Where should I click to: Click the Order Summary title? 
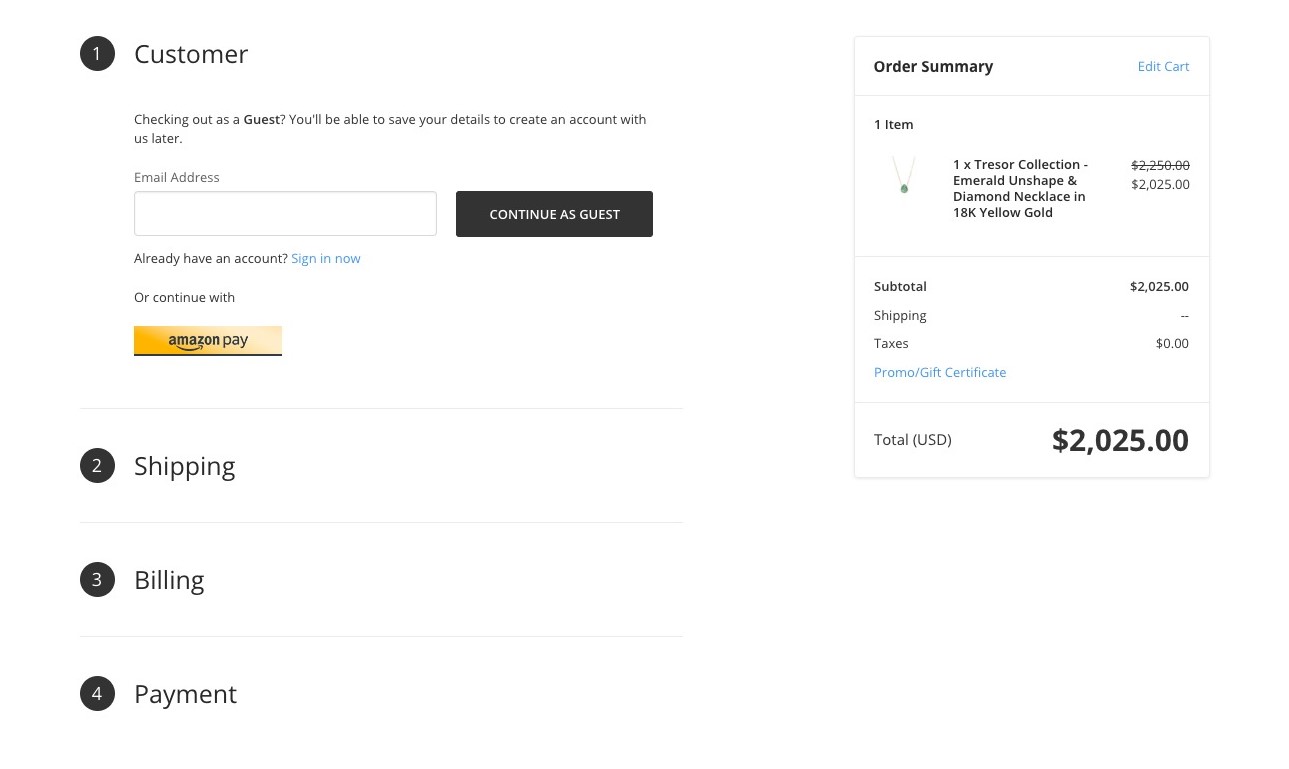[x=933, y=67]
